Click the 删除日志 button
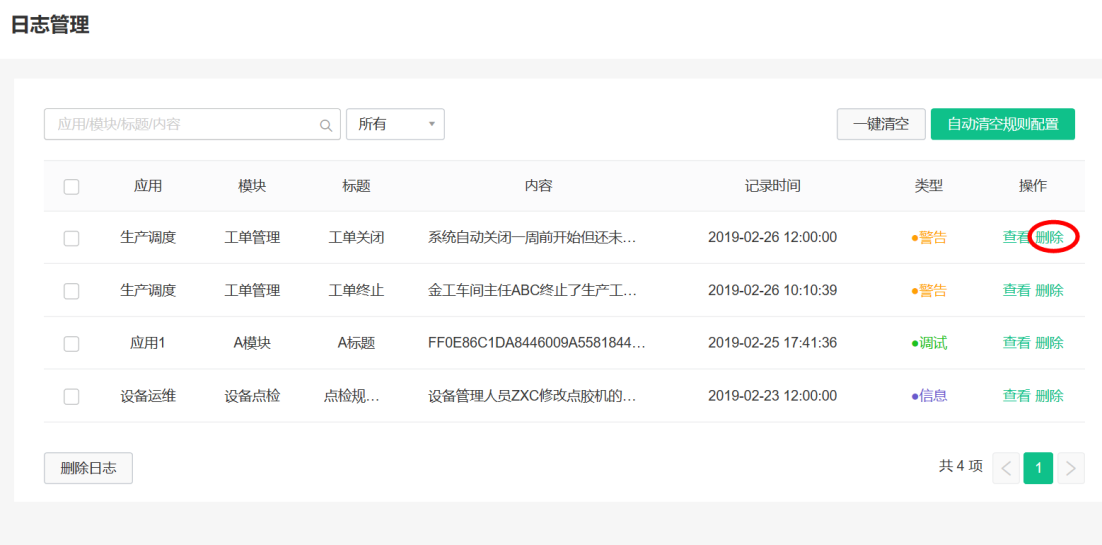This screenshot has width=1102, height=545. coord(88,468)
